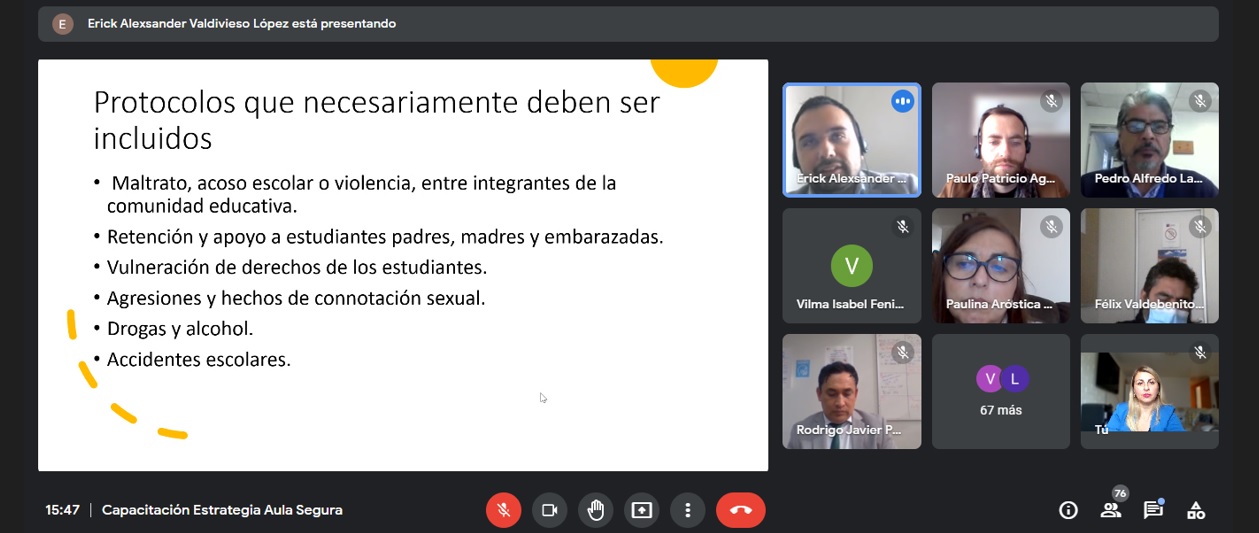Select Erick Alexsander's video tile

851,140
